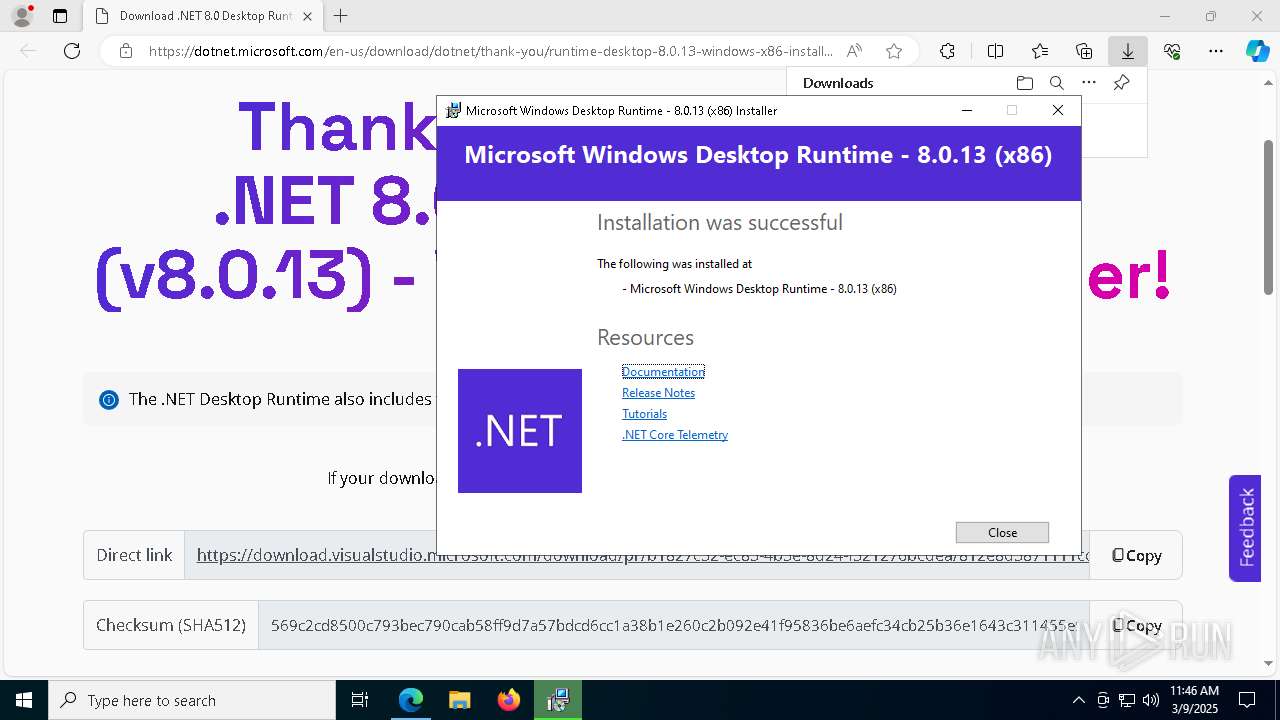Screen dimensions: 1280x720
Task: Search downloads with the magnifier icon
Action: 1056,83
